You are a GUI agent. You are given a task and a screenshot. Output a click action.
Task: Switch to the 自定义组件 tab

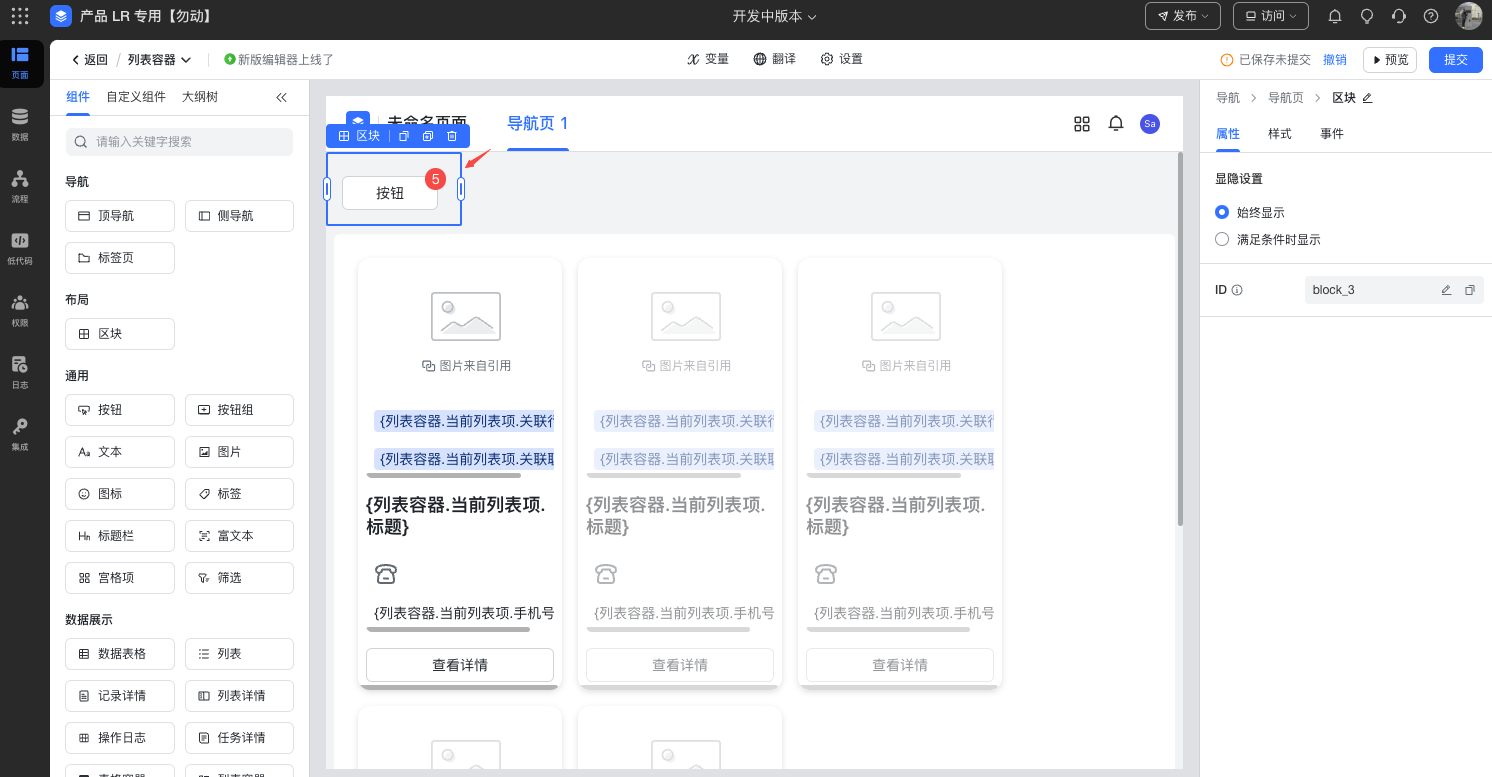(136, 97)
